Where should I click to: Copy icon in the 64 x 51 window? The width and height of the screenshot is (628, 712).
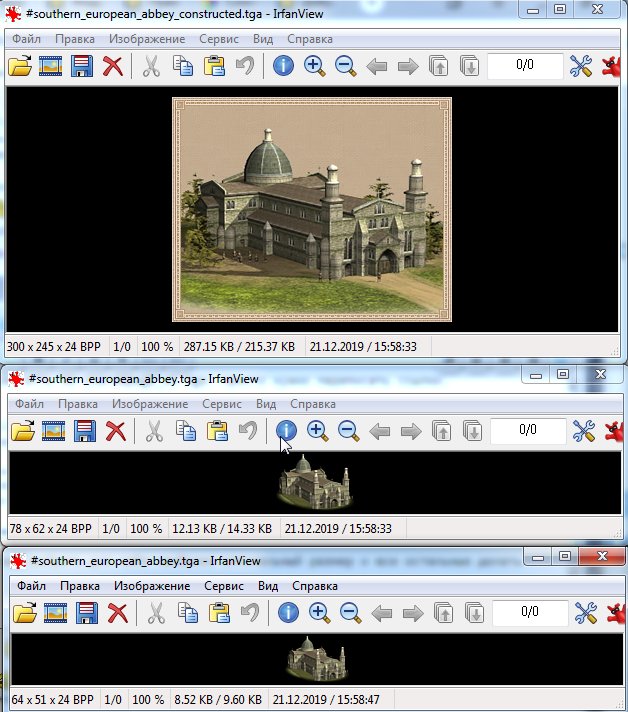188,613
